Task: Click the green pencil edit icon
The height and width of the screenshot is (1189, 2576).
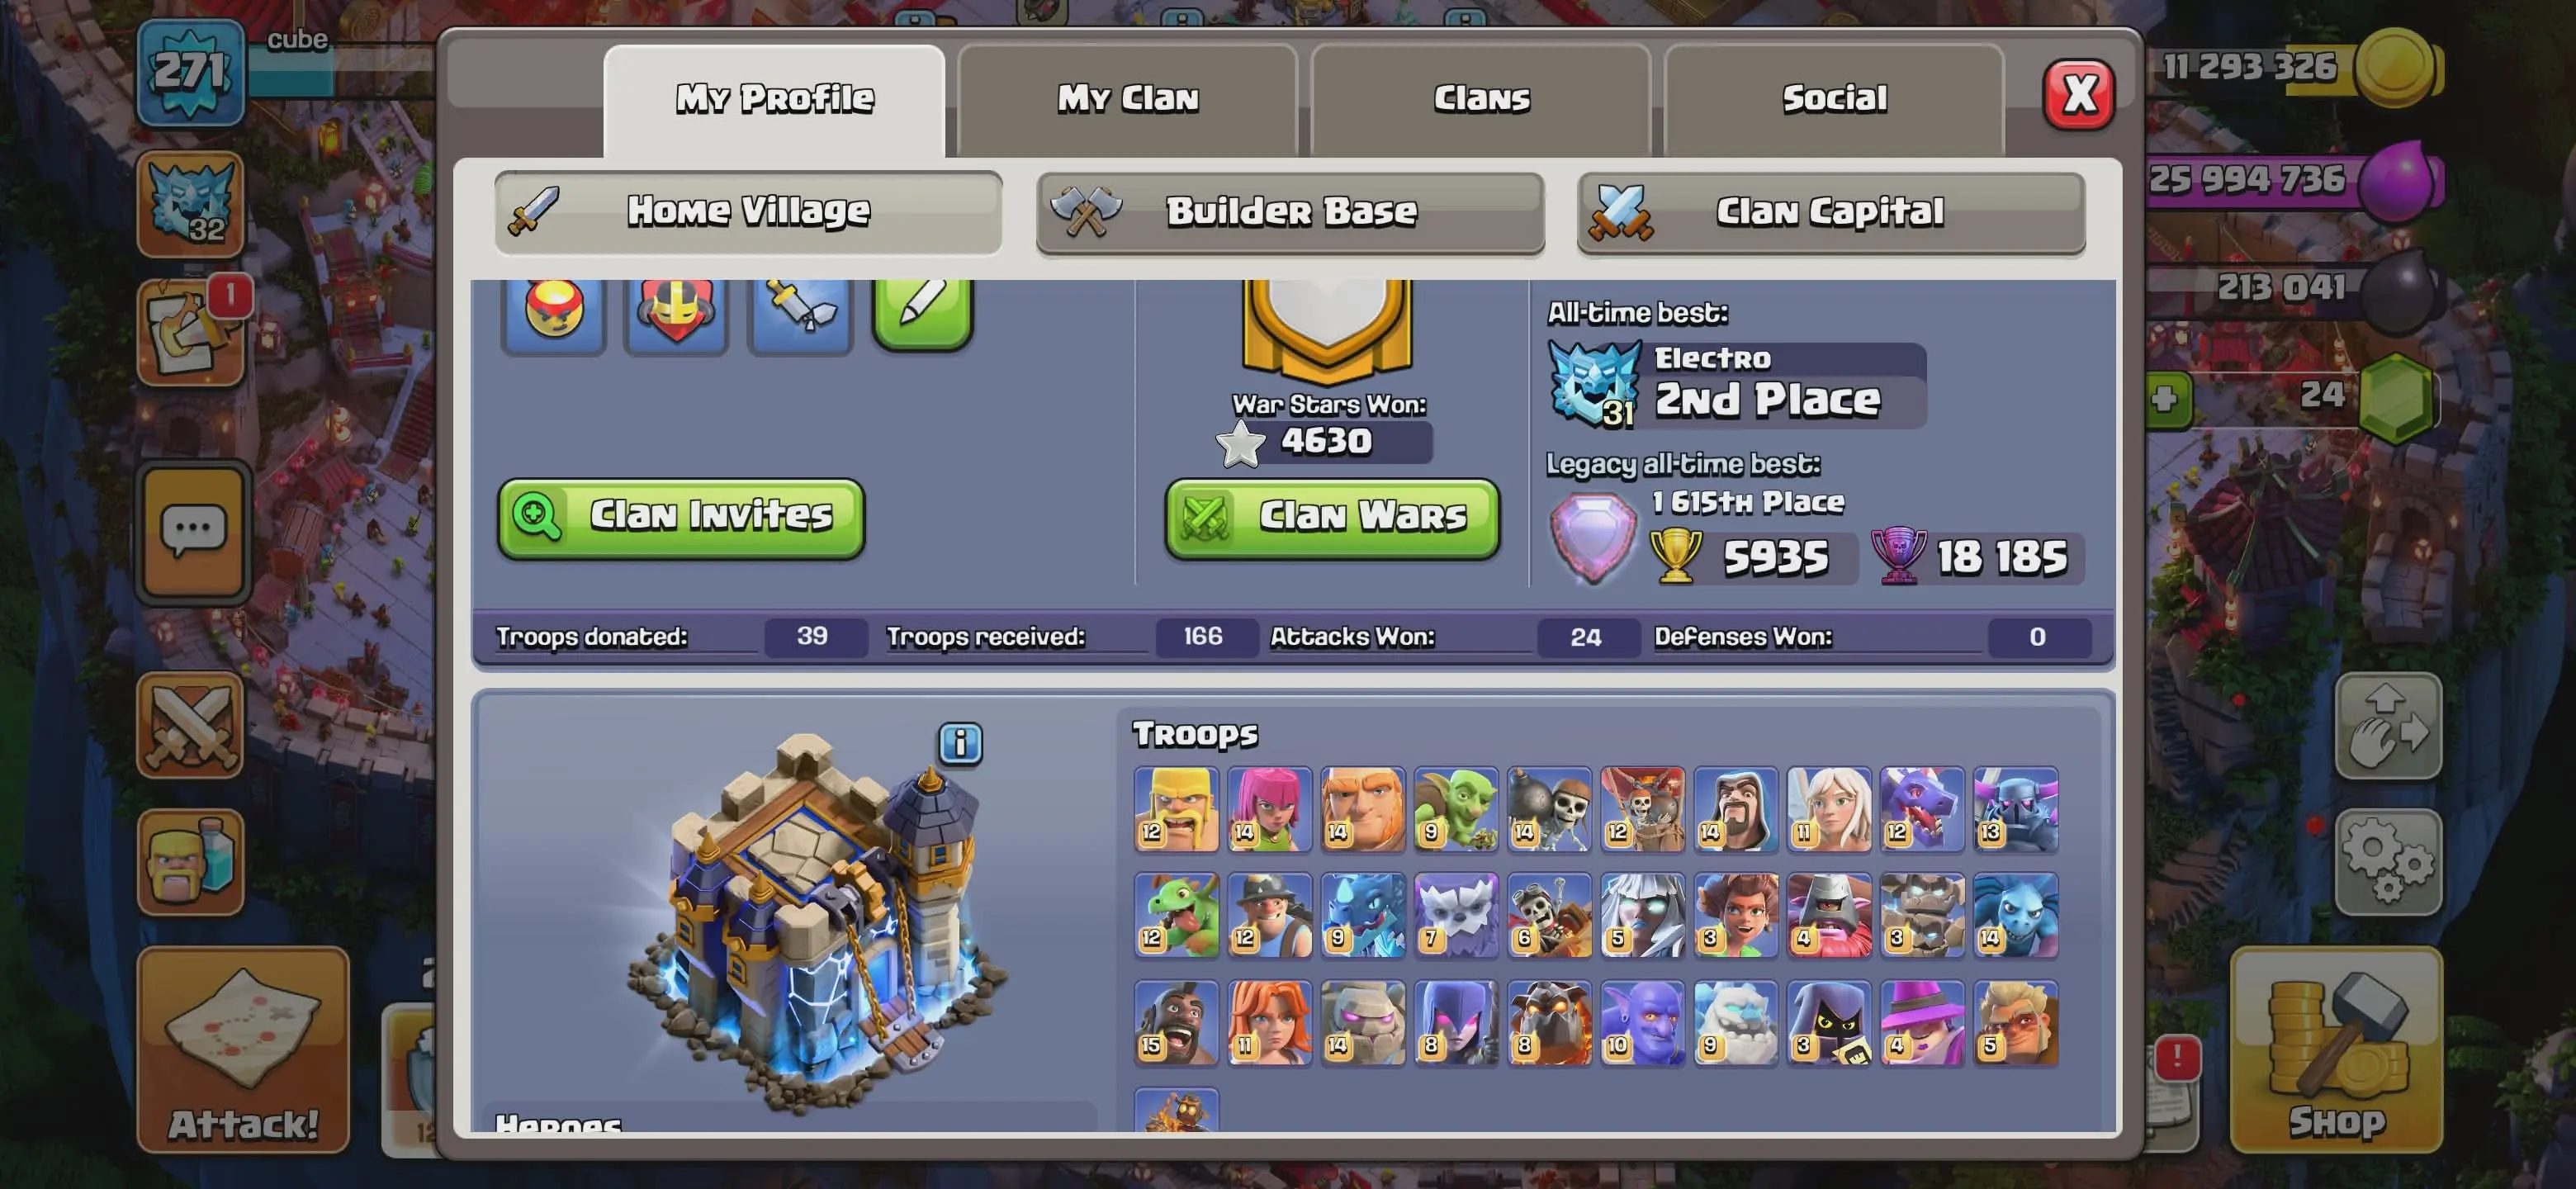Action: point(922,311)
